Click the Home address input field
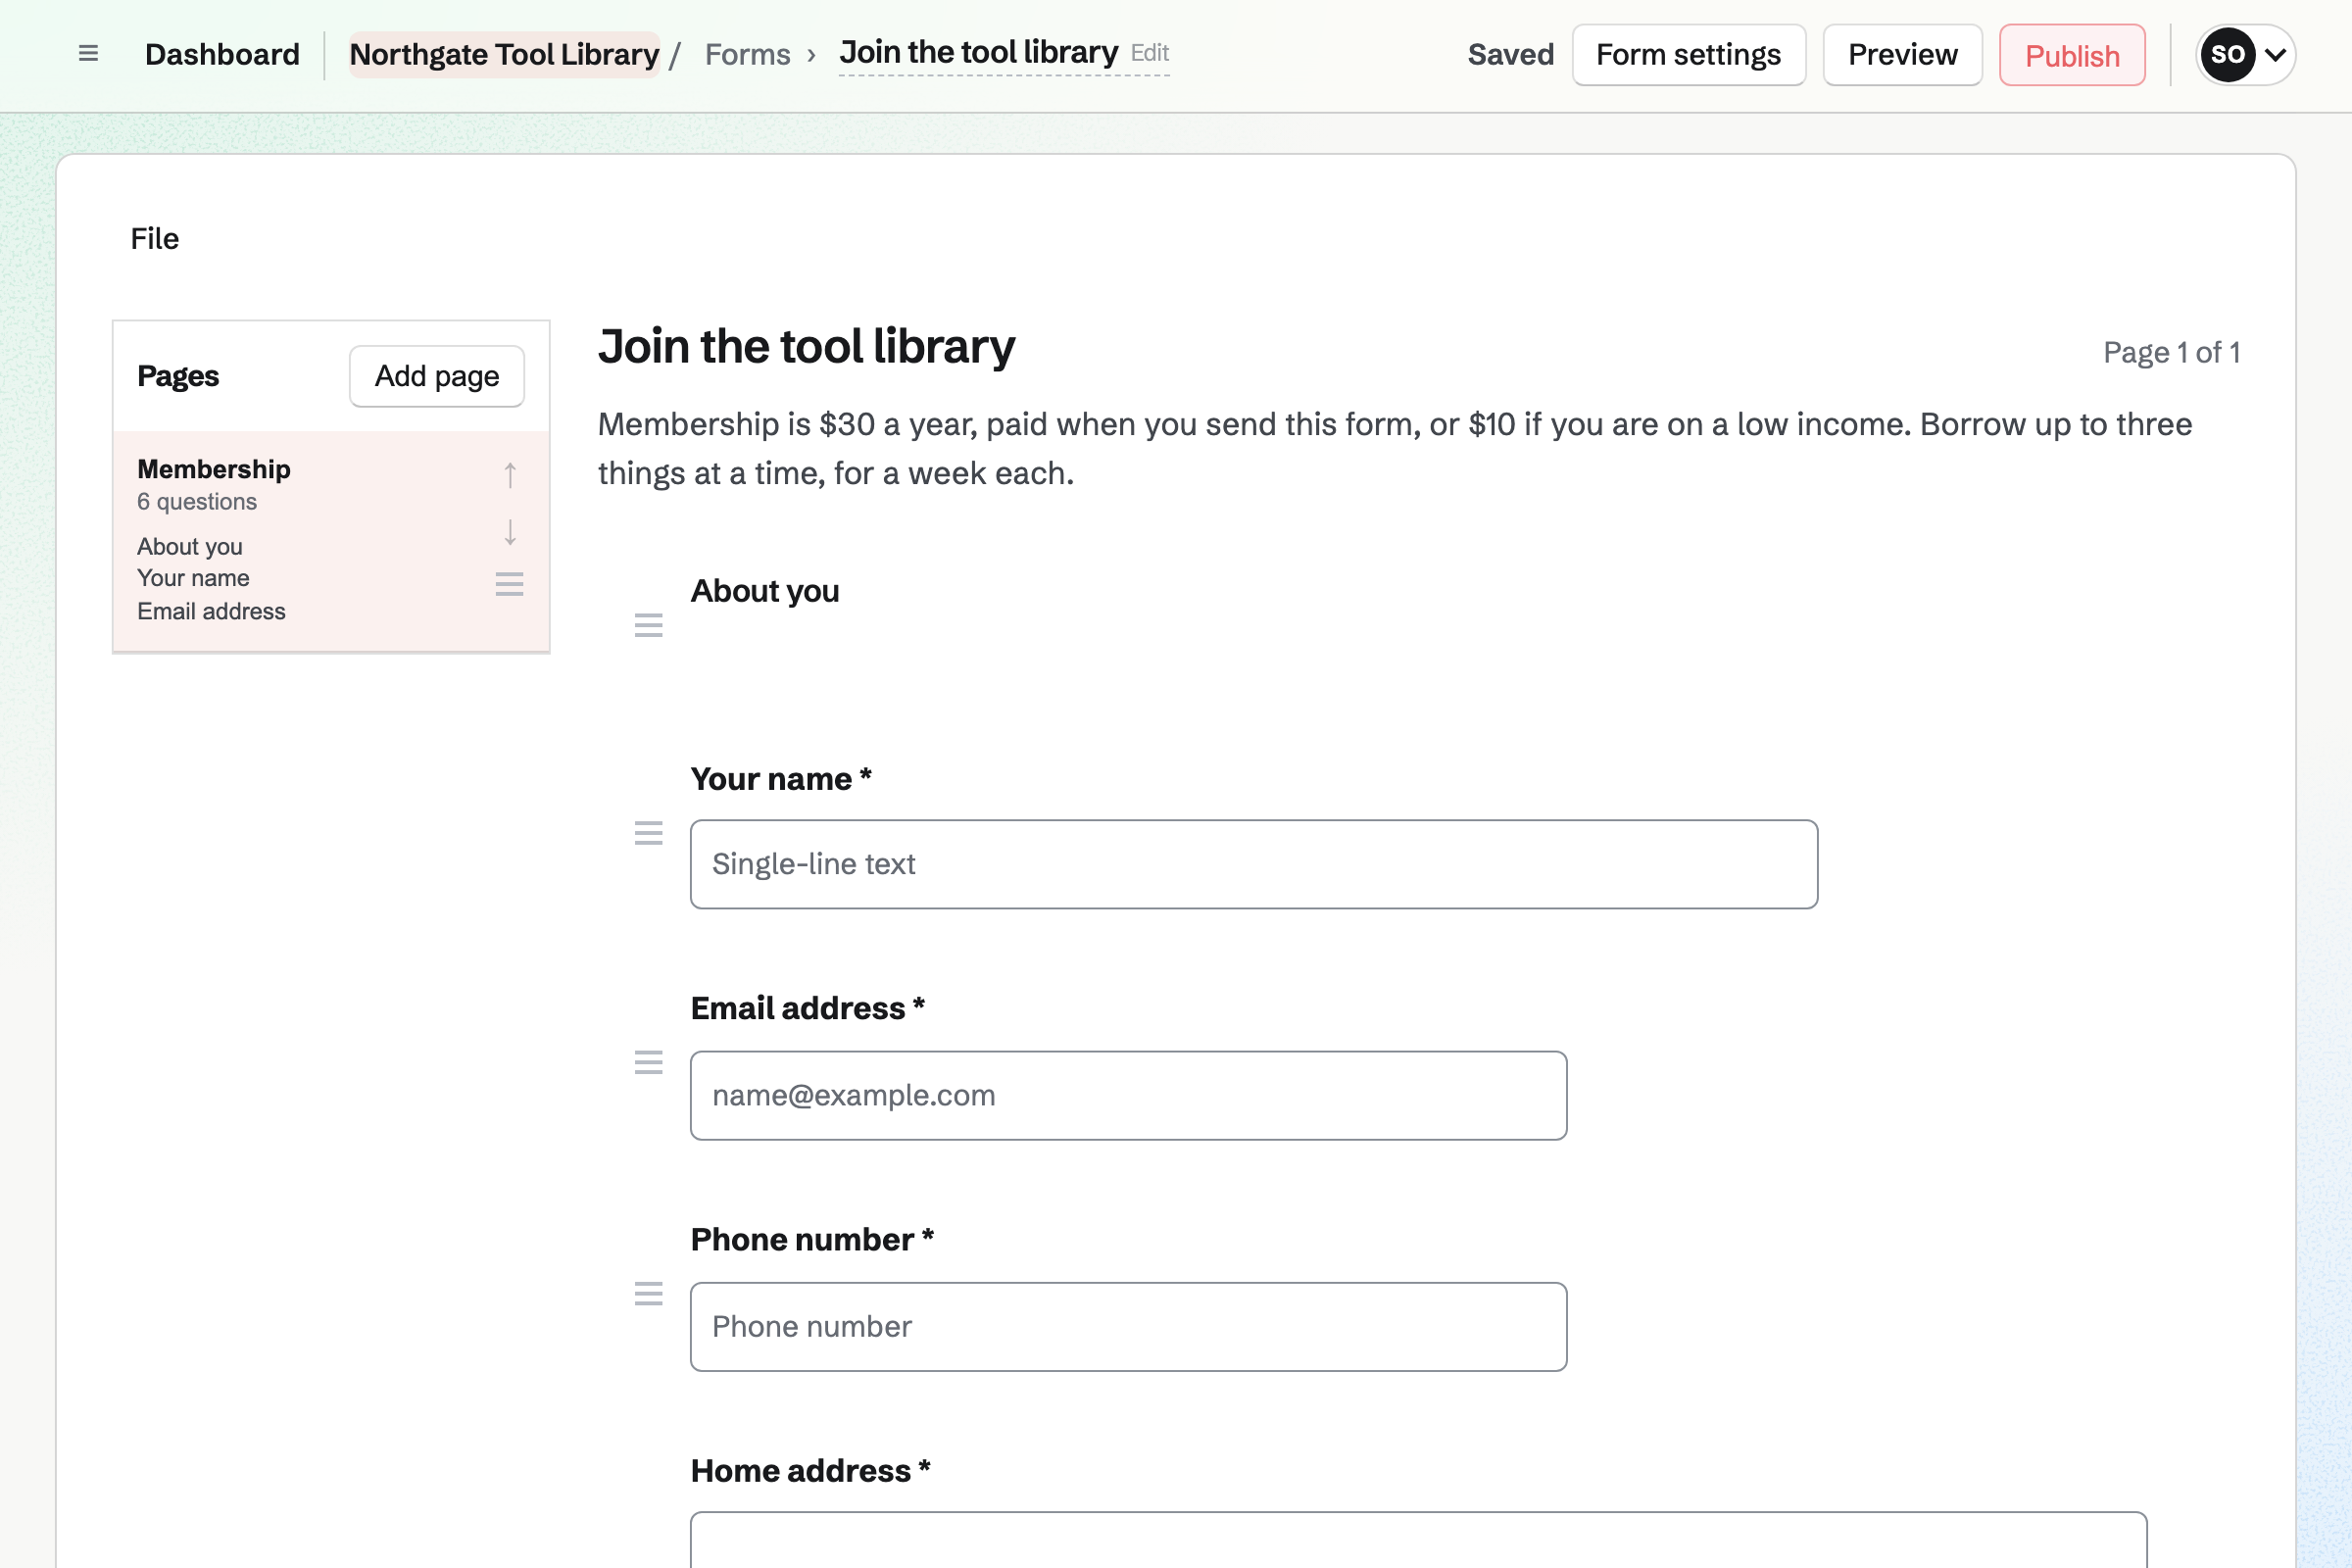The width and height of the screenshot is (2352, 1568). click(x=1418, y=1540)
